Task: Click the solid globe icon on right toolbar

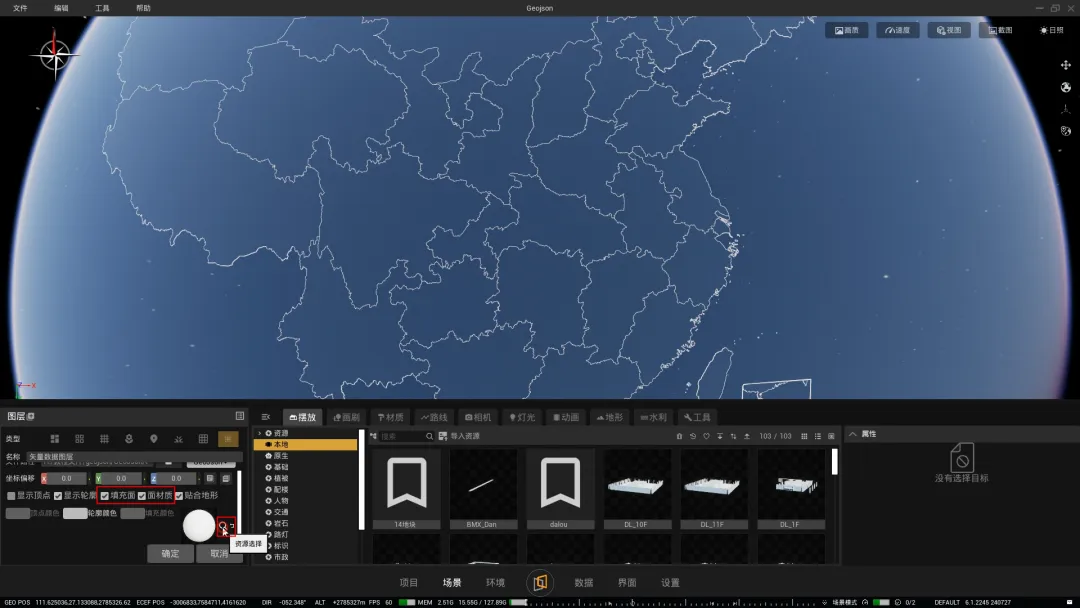Action: pos(1066,87)
